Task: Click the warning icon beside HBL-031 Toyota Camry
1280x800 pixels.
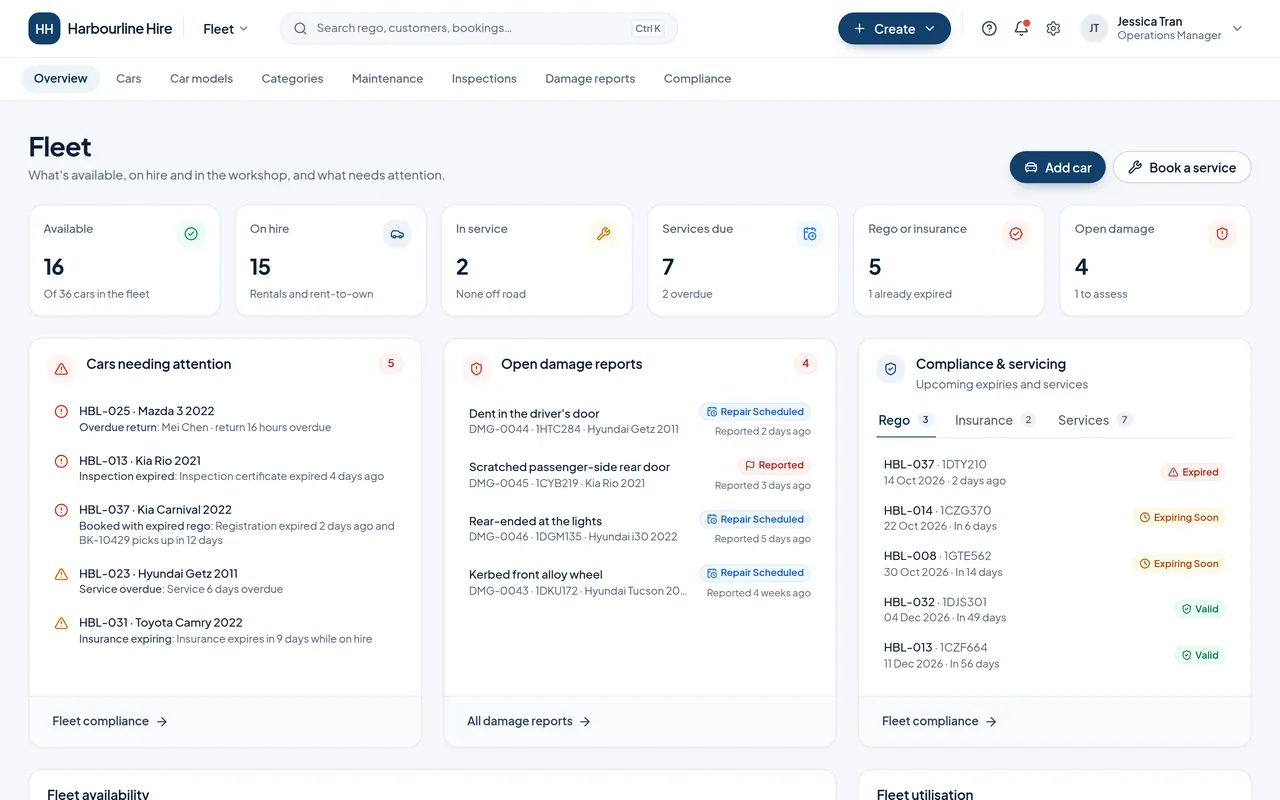Action: (x=61, y=623)
